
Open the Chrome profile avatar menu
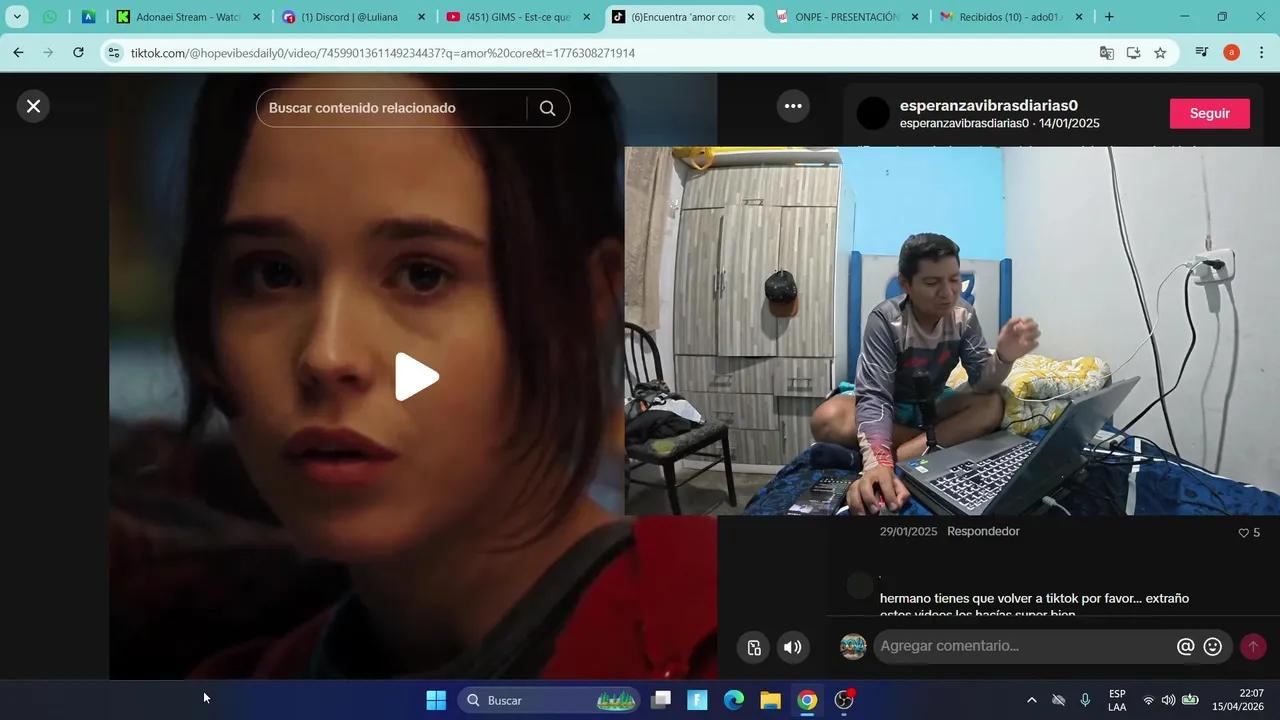click(x=1231, y=53)
